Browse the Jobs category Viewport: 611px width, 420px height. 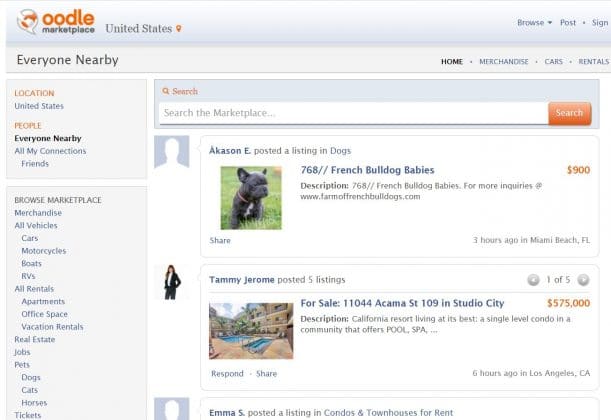click(22, 352)
